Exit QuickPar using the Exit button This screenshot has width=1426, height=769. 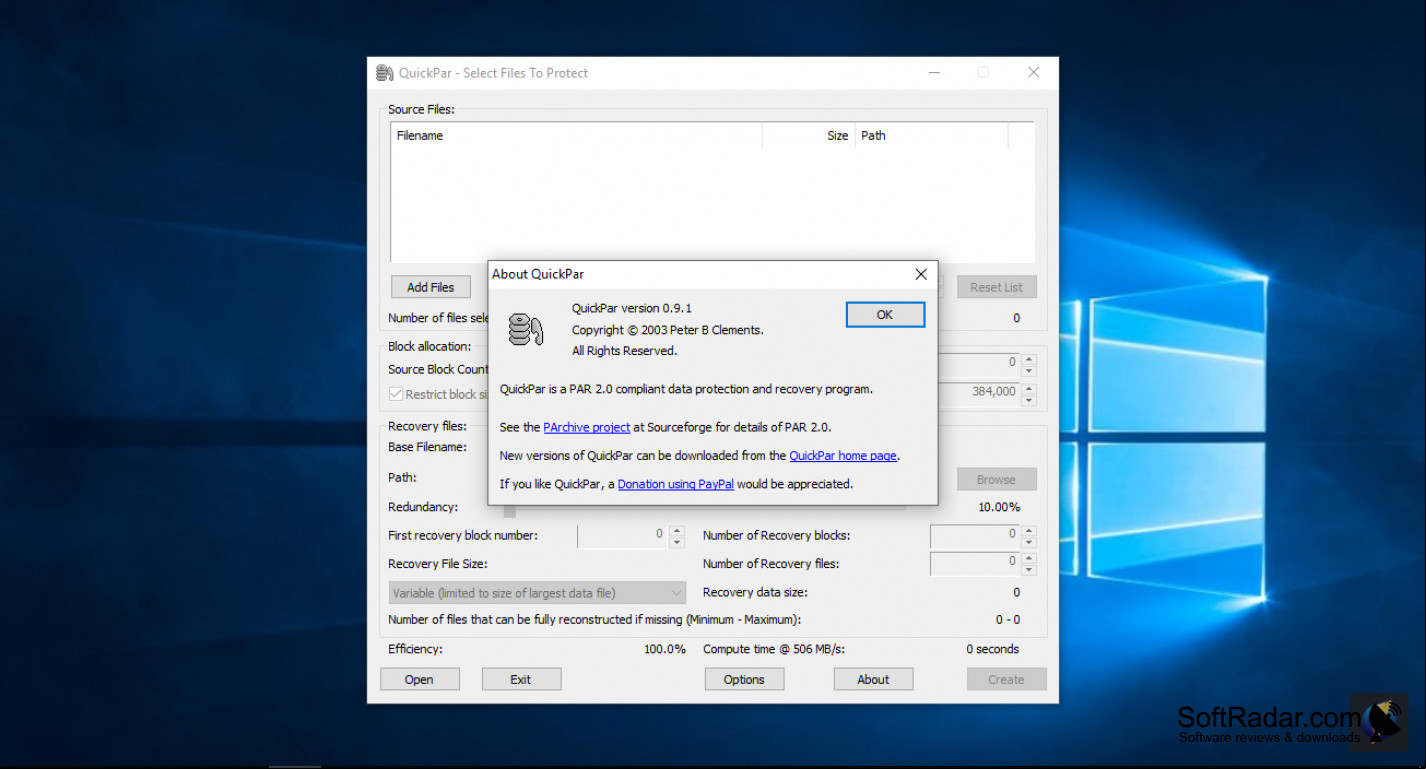pos(521,679)
